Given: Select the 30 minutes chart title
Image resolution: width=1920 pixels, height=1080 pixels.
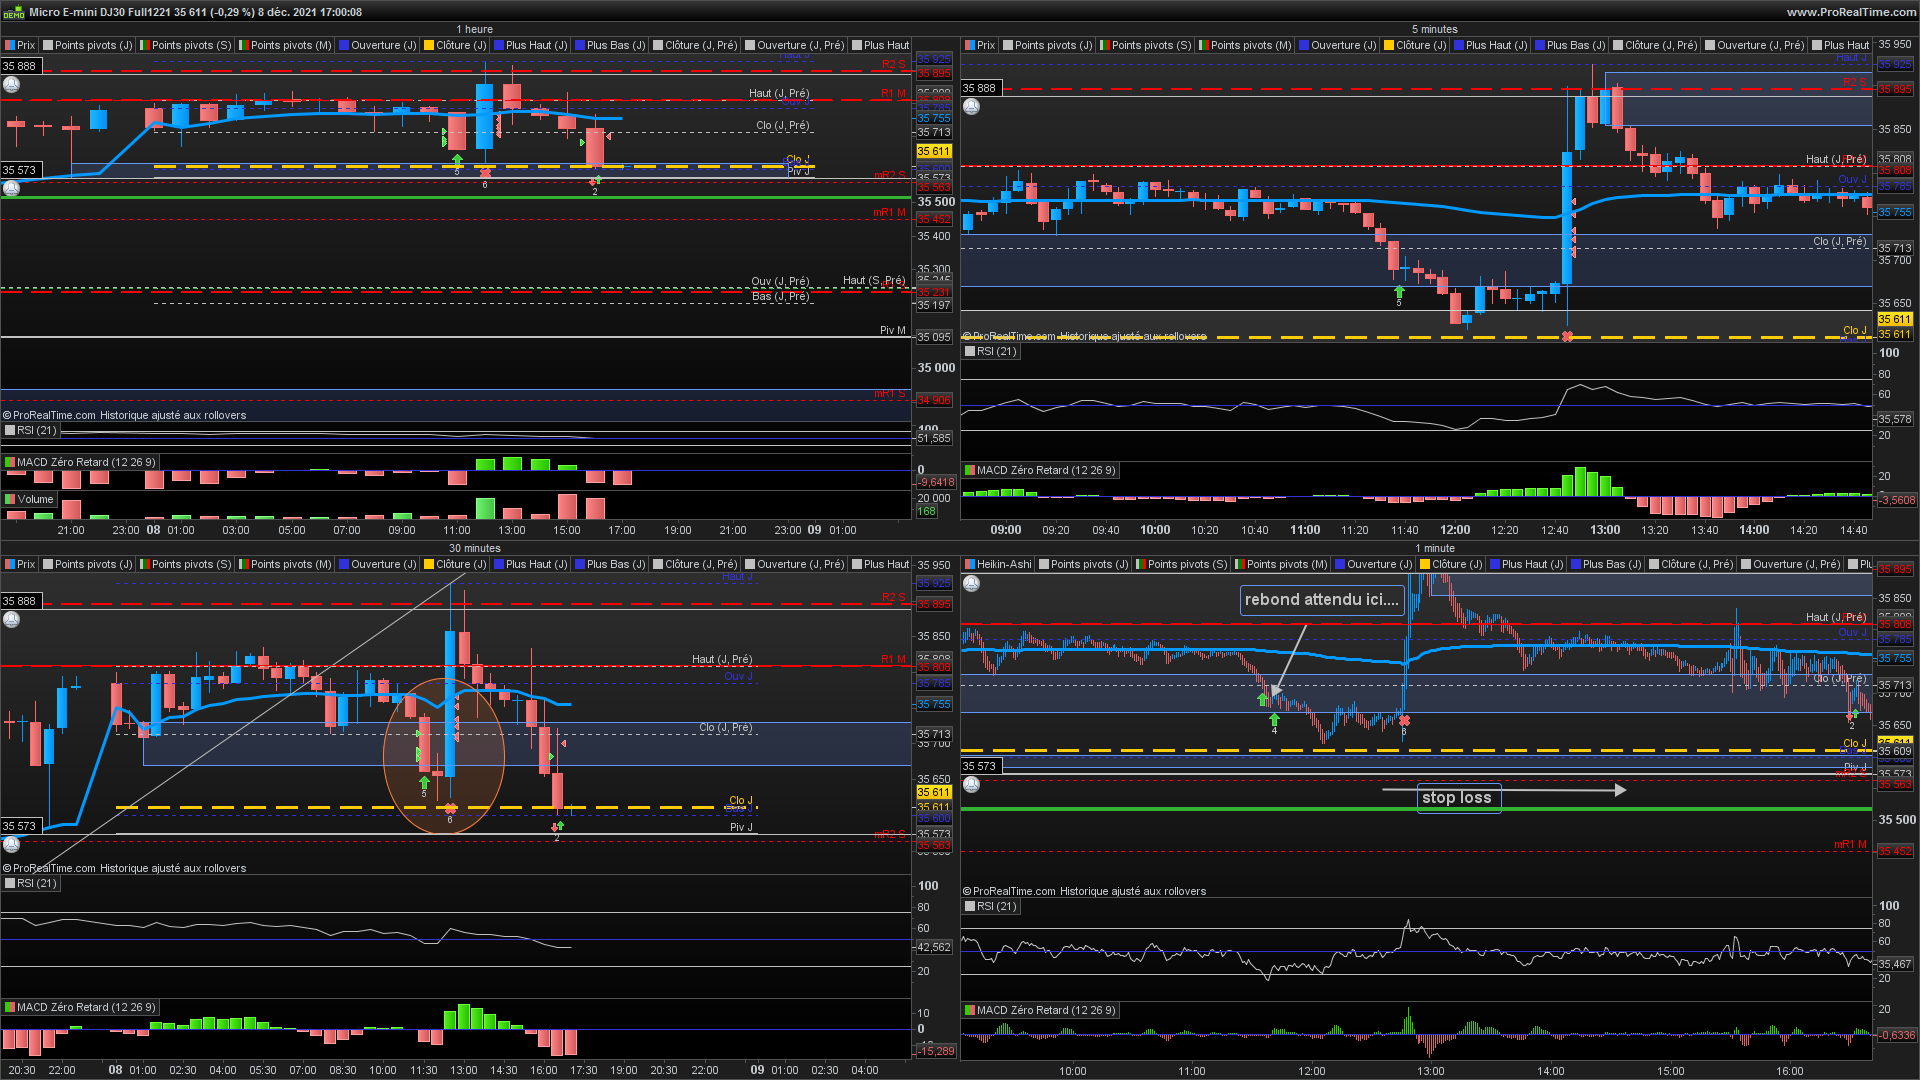Looking at the screenshot, I should [x=474, y=548].
